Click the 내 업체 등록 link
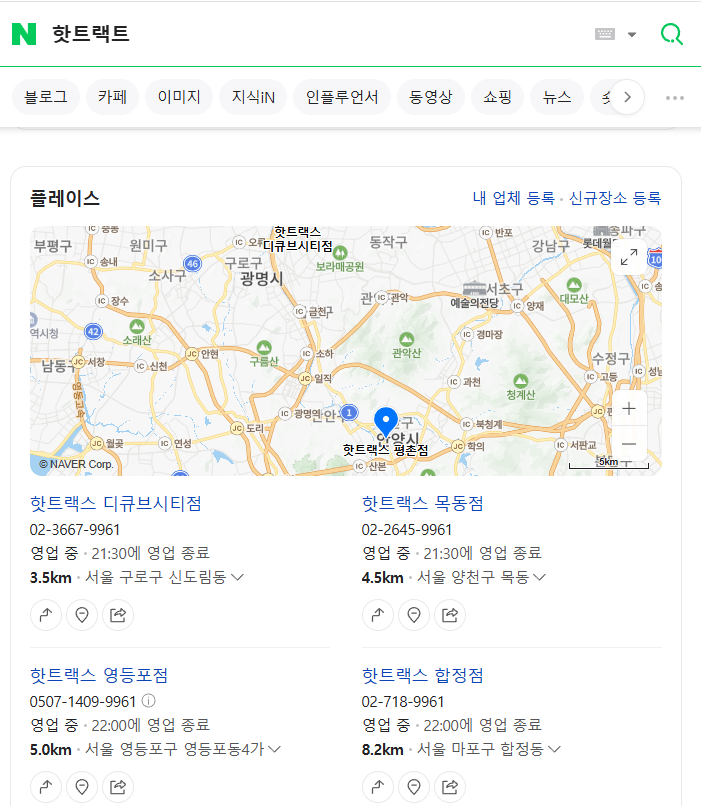701x806 pixels. 513,198
